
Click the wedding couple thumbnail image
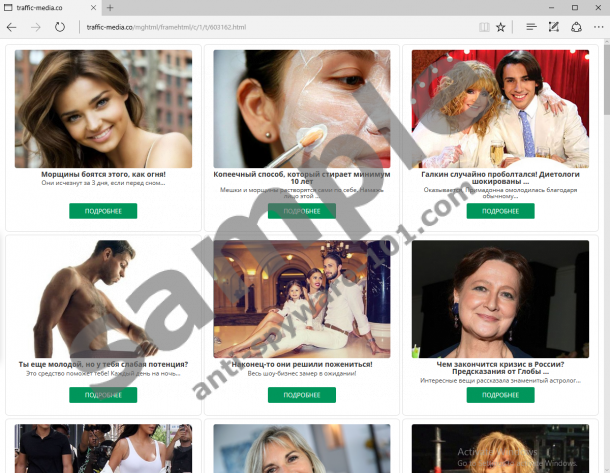[x=301, y=298]
